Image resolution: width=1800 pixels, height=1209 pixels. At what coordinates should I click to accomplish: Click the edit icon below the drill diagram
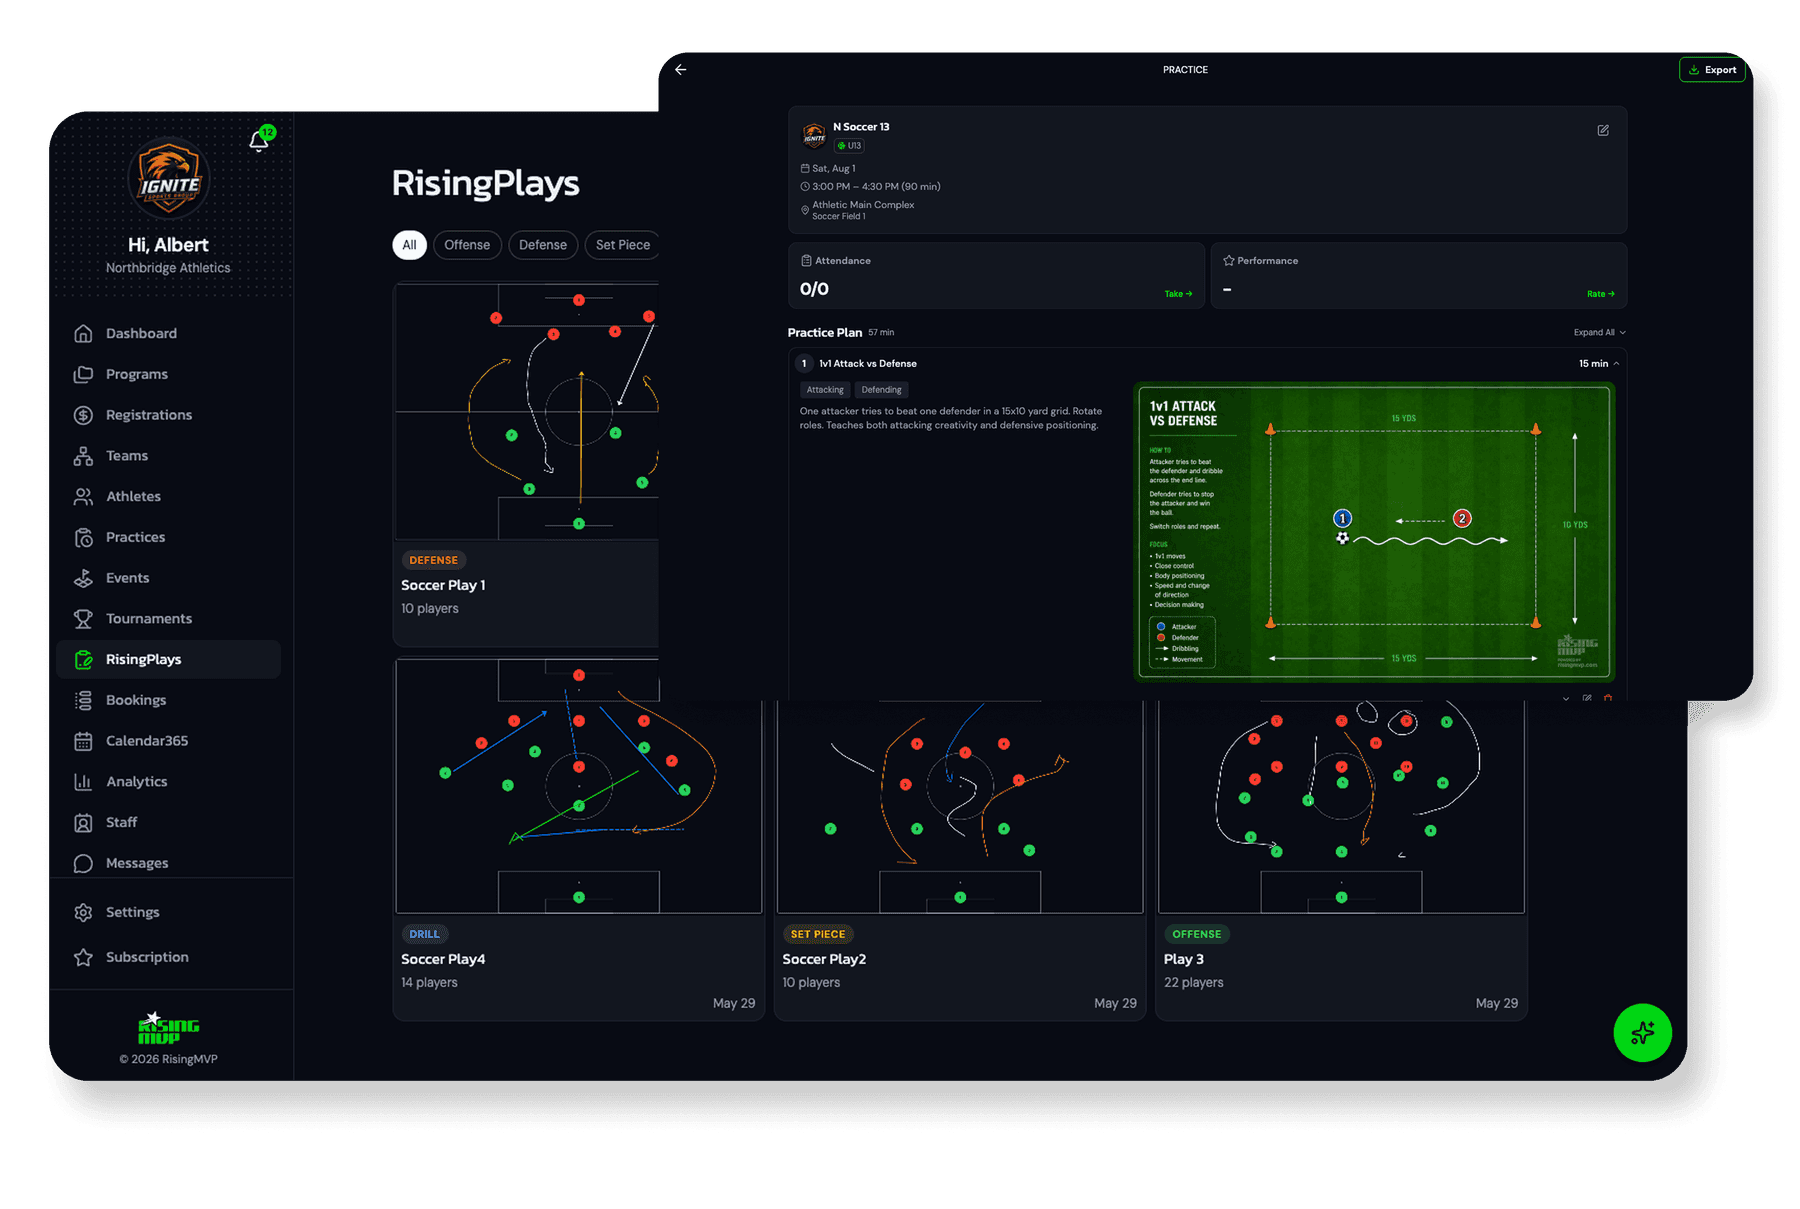tap(1587, 697)
